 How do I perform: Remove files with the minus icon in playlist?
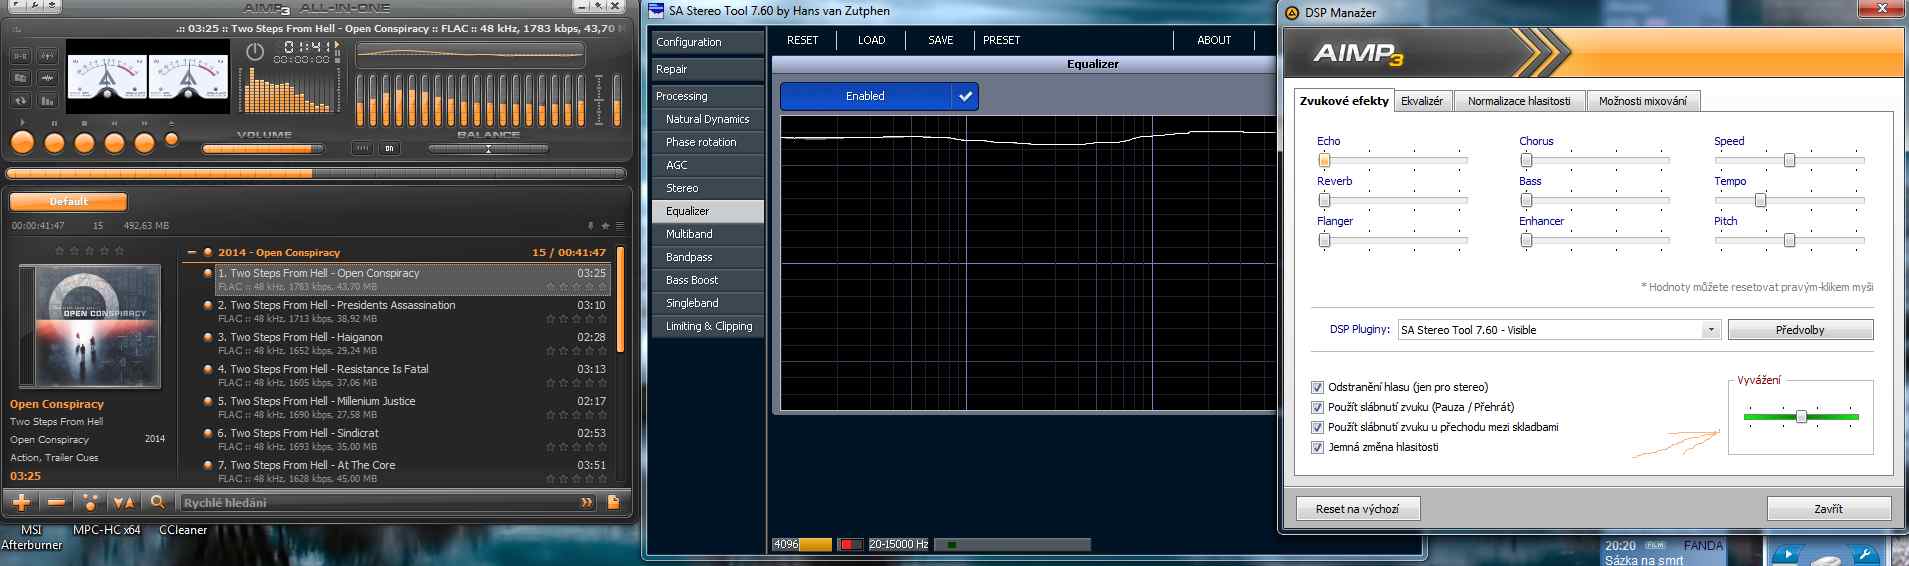pyautogui.click(x=56, y=502)
